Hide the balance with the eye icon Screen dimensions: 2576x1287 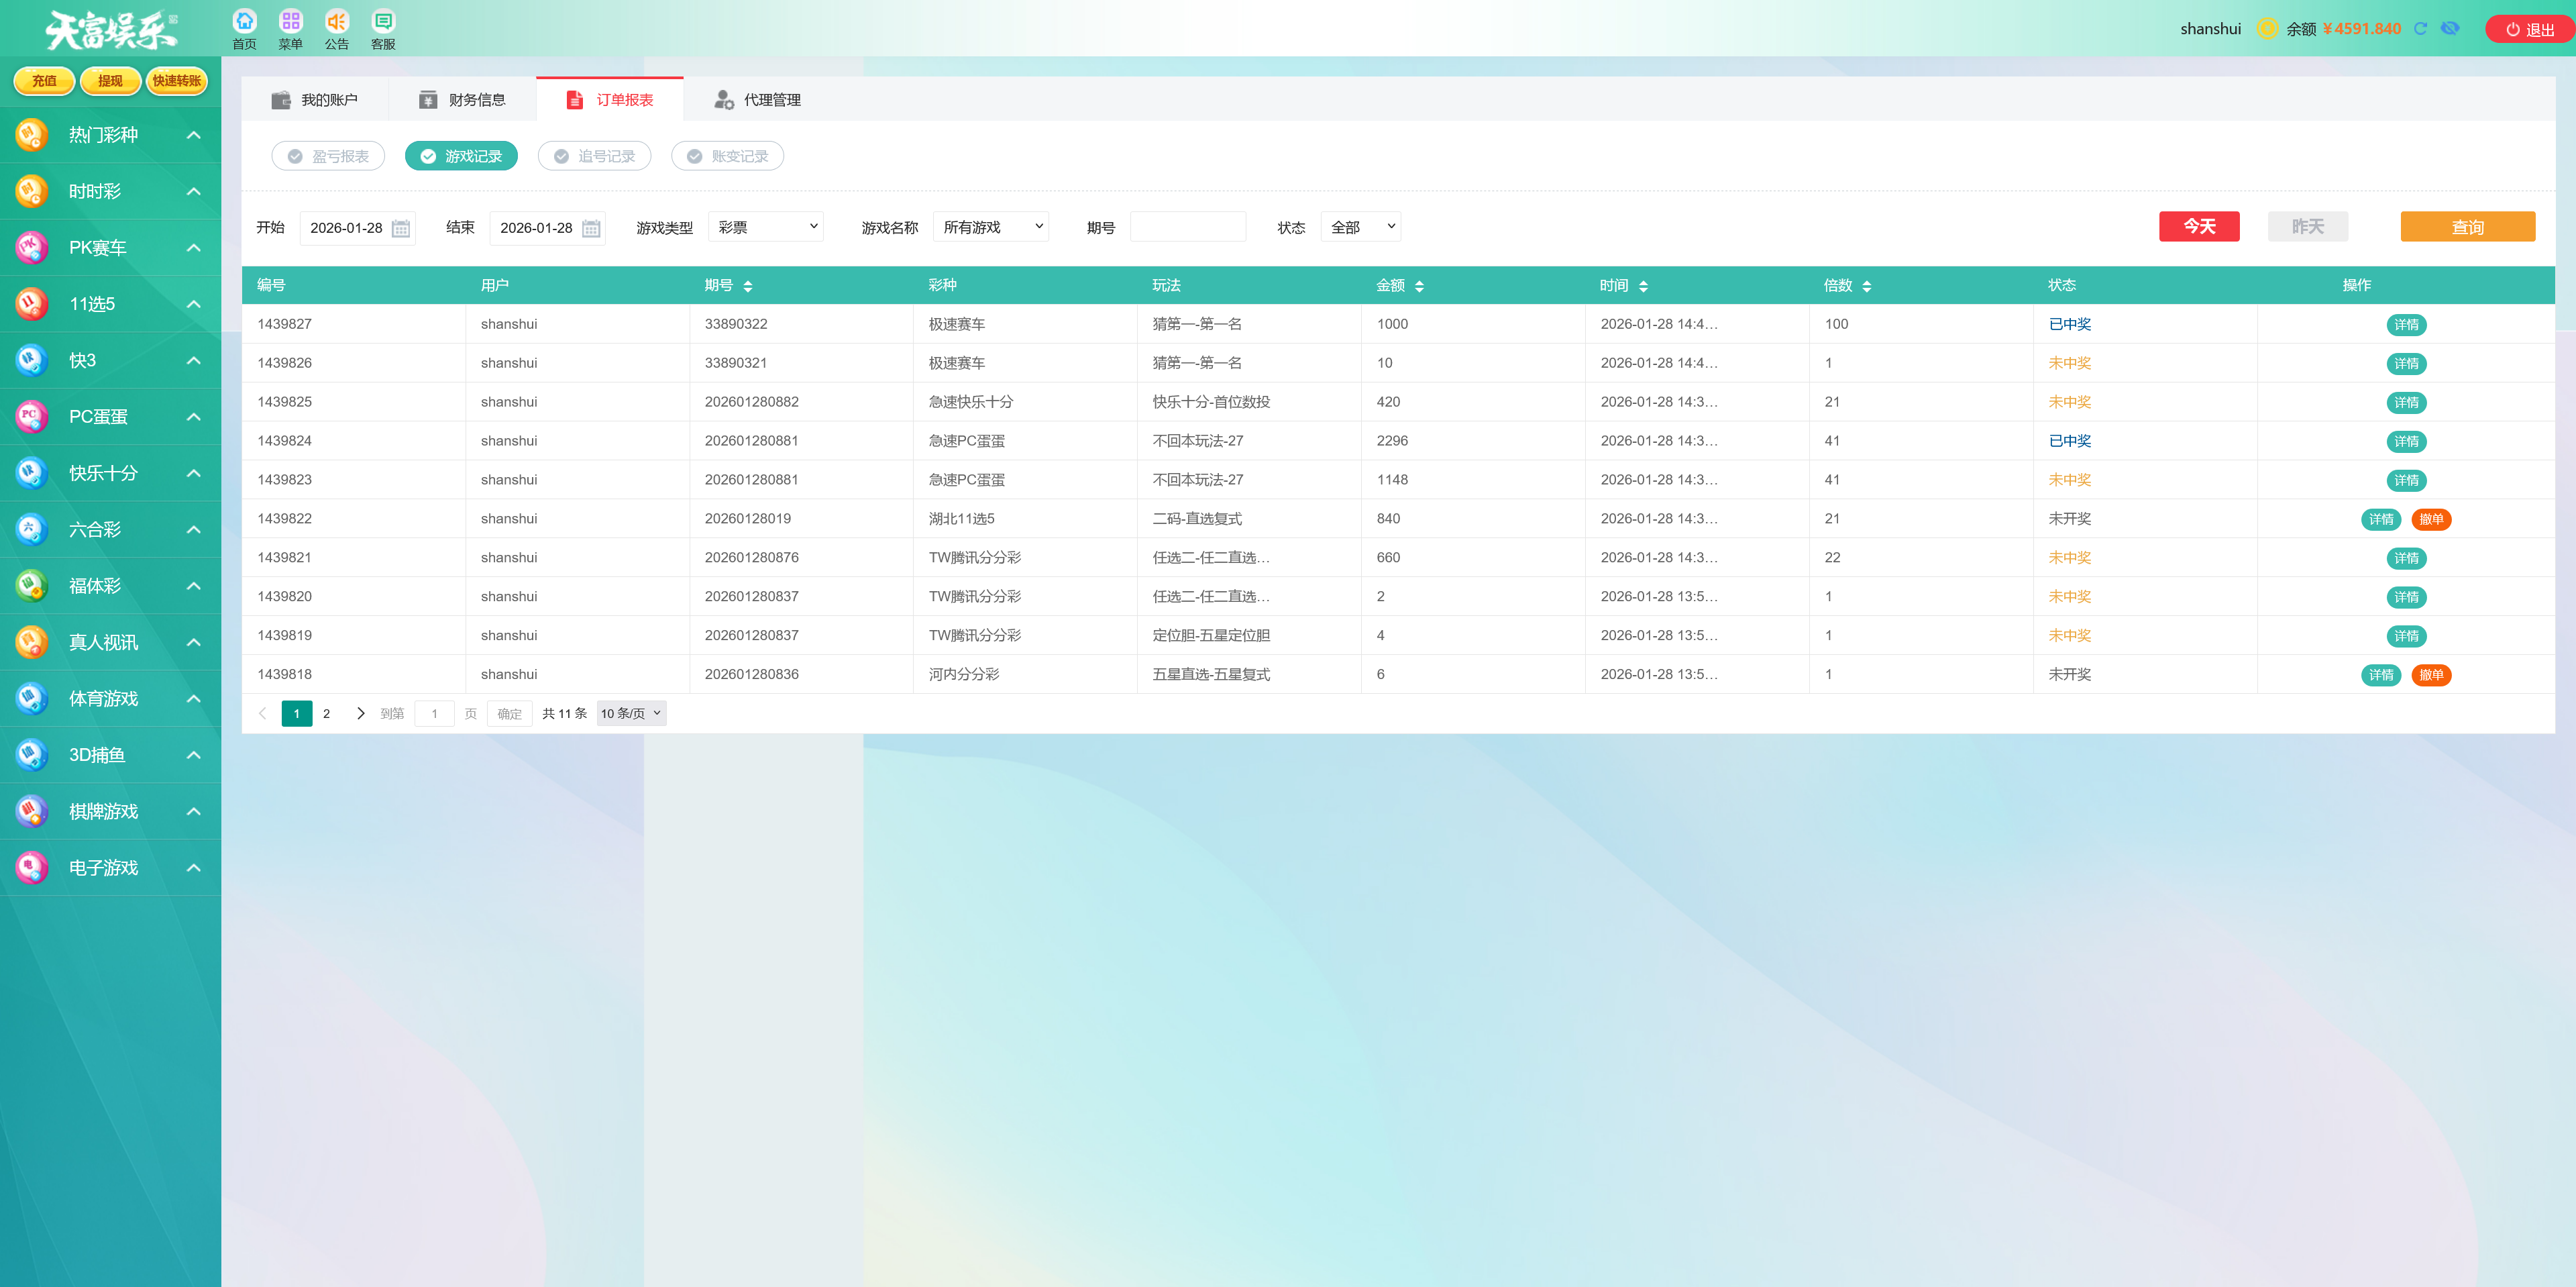click(x=2450, y=29)
